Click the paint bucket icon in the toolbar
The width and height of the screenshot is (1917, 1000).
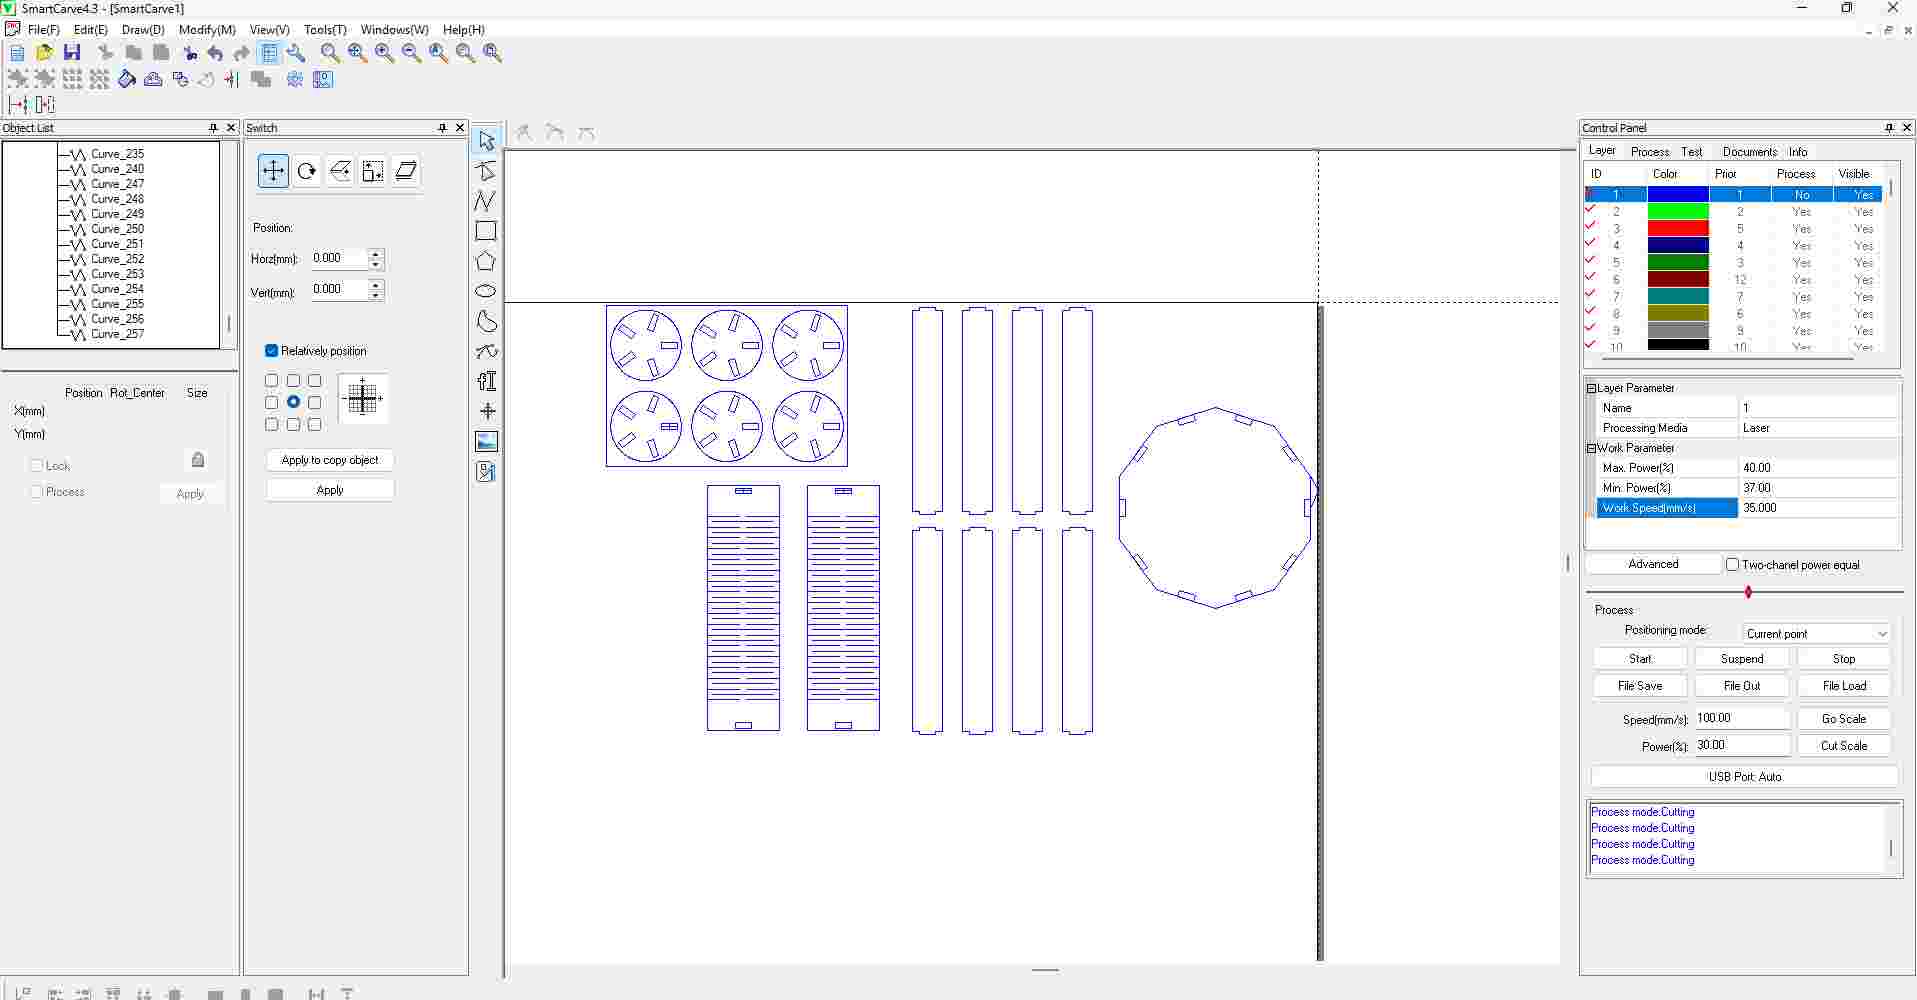[127, 79]
